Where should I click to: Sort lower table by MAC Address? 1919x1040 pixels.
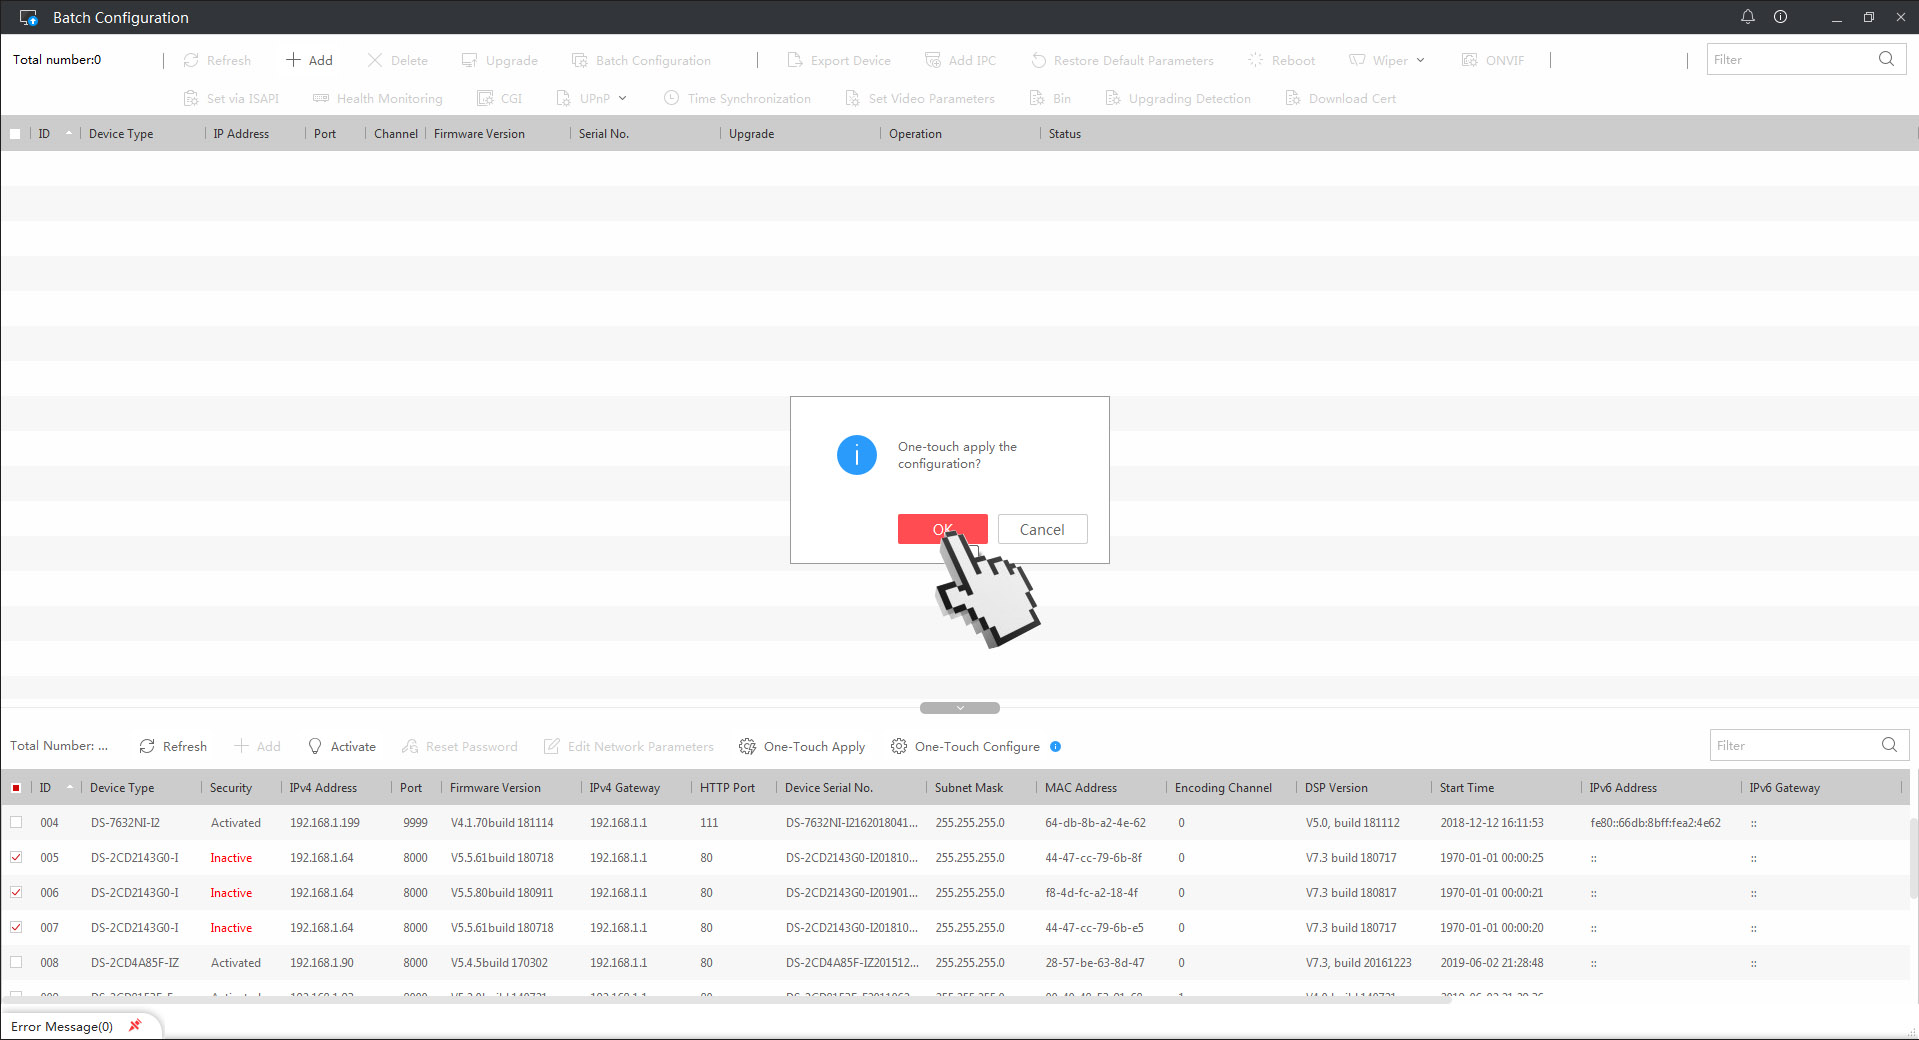(1081, 788)
